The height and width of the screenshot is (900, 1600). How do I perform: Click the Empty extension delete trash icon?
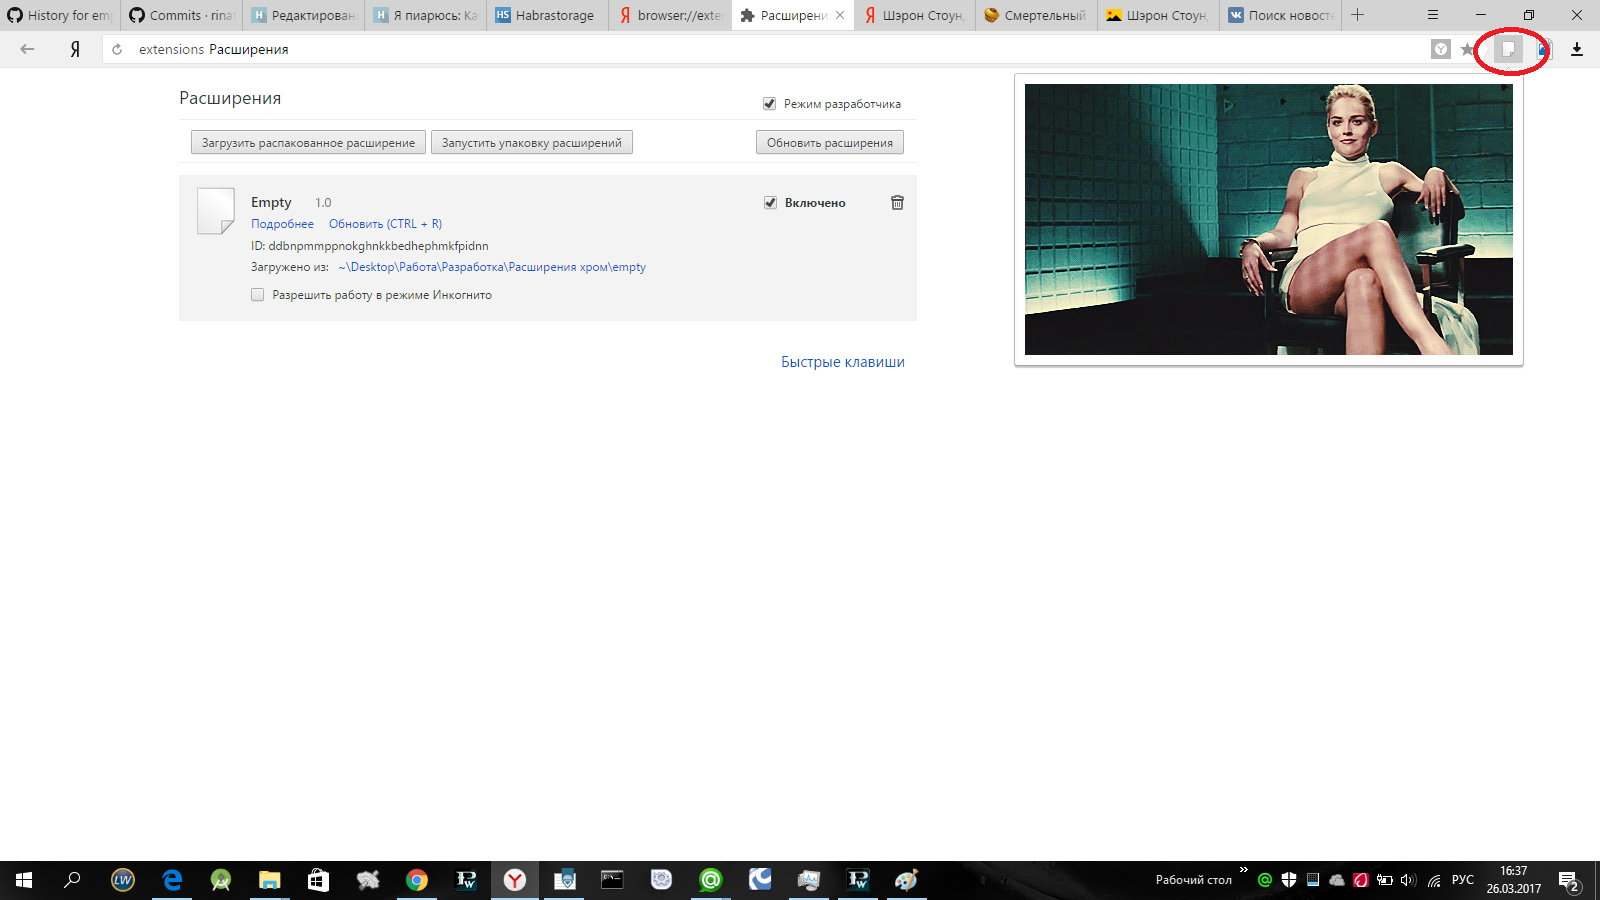tap(897, 202)
